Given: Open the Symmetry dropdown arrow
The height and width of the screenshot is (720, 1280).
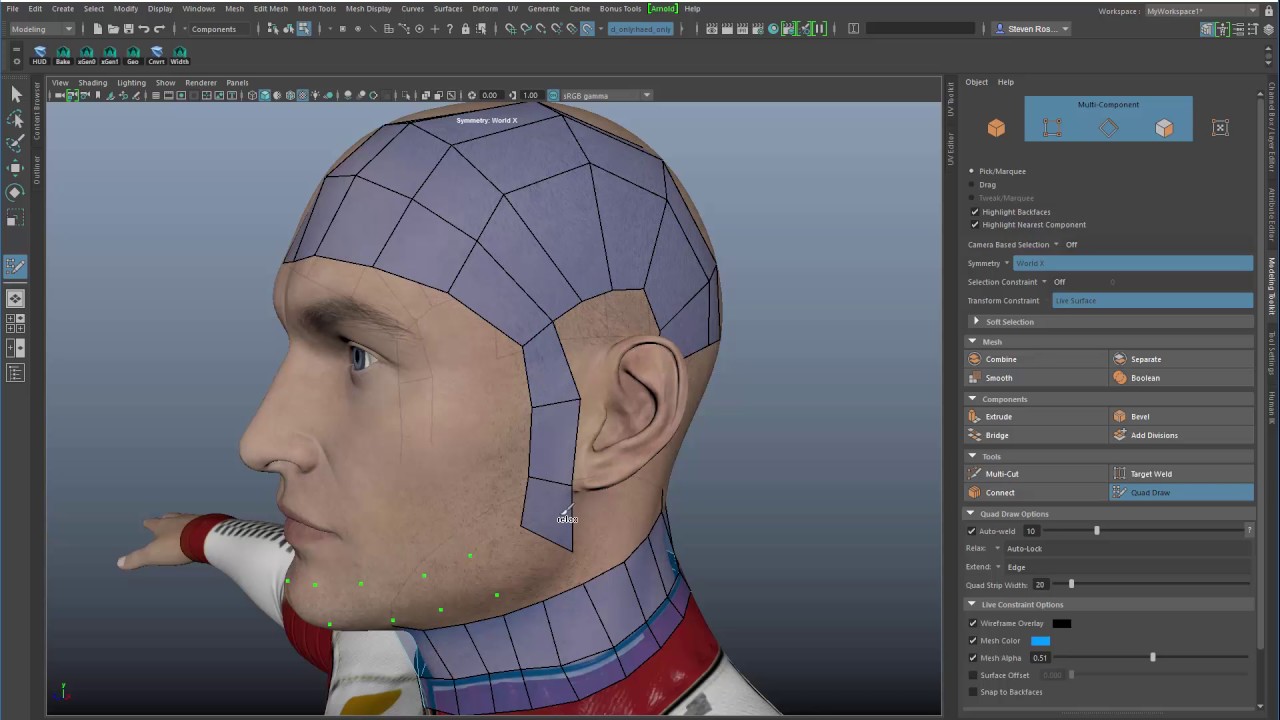Looking at the screenshot, I should click(x=1006, y=263).
